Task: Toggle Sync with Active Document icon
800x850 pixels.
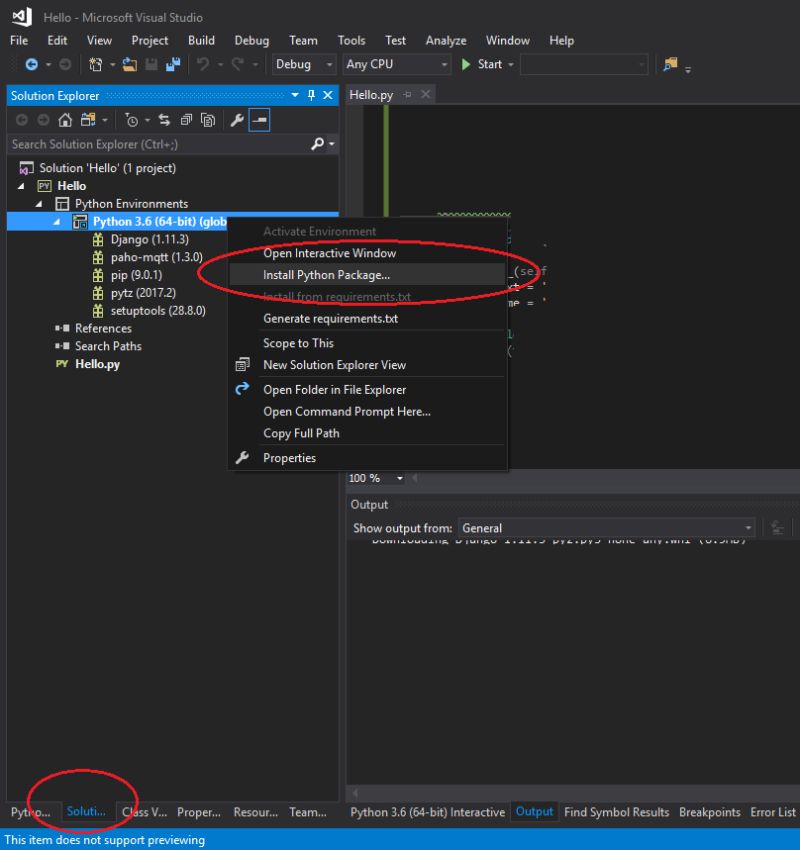Action: [x=165, y=120]
